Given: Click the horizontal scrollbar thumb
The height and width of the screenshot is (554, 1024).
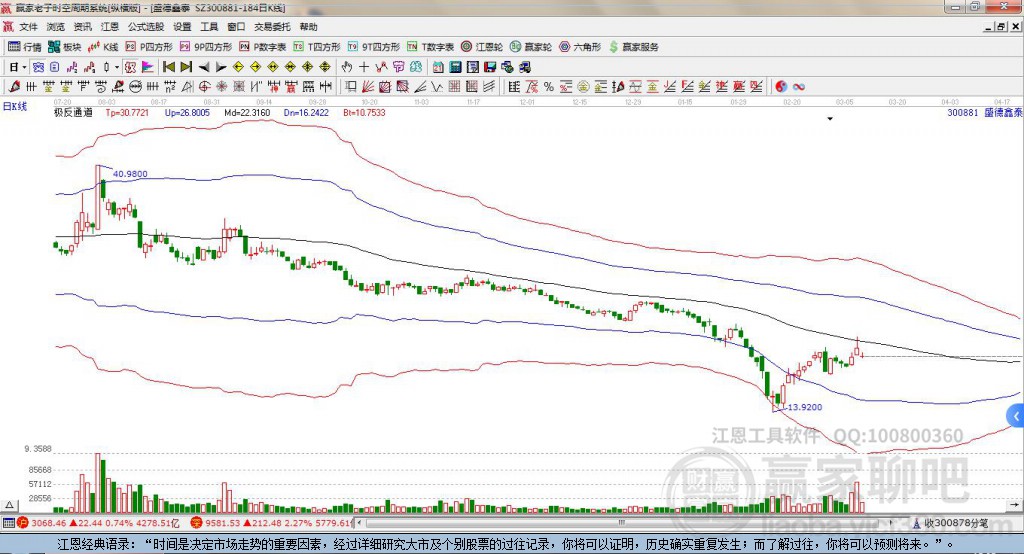Looking at the screenshot, I should pos(622,523).
